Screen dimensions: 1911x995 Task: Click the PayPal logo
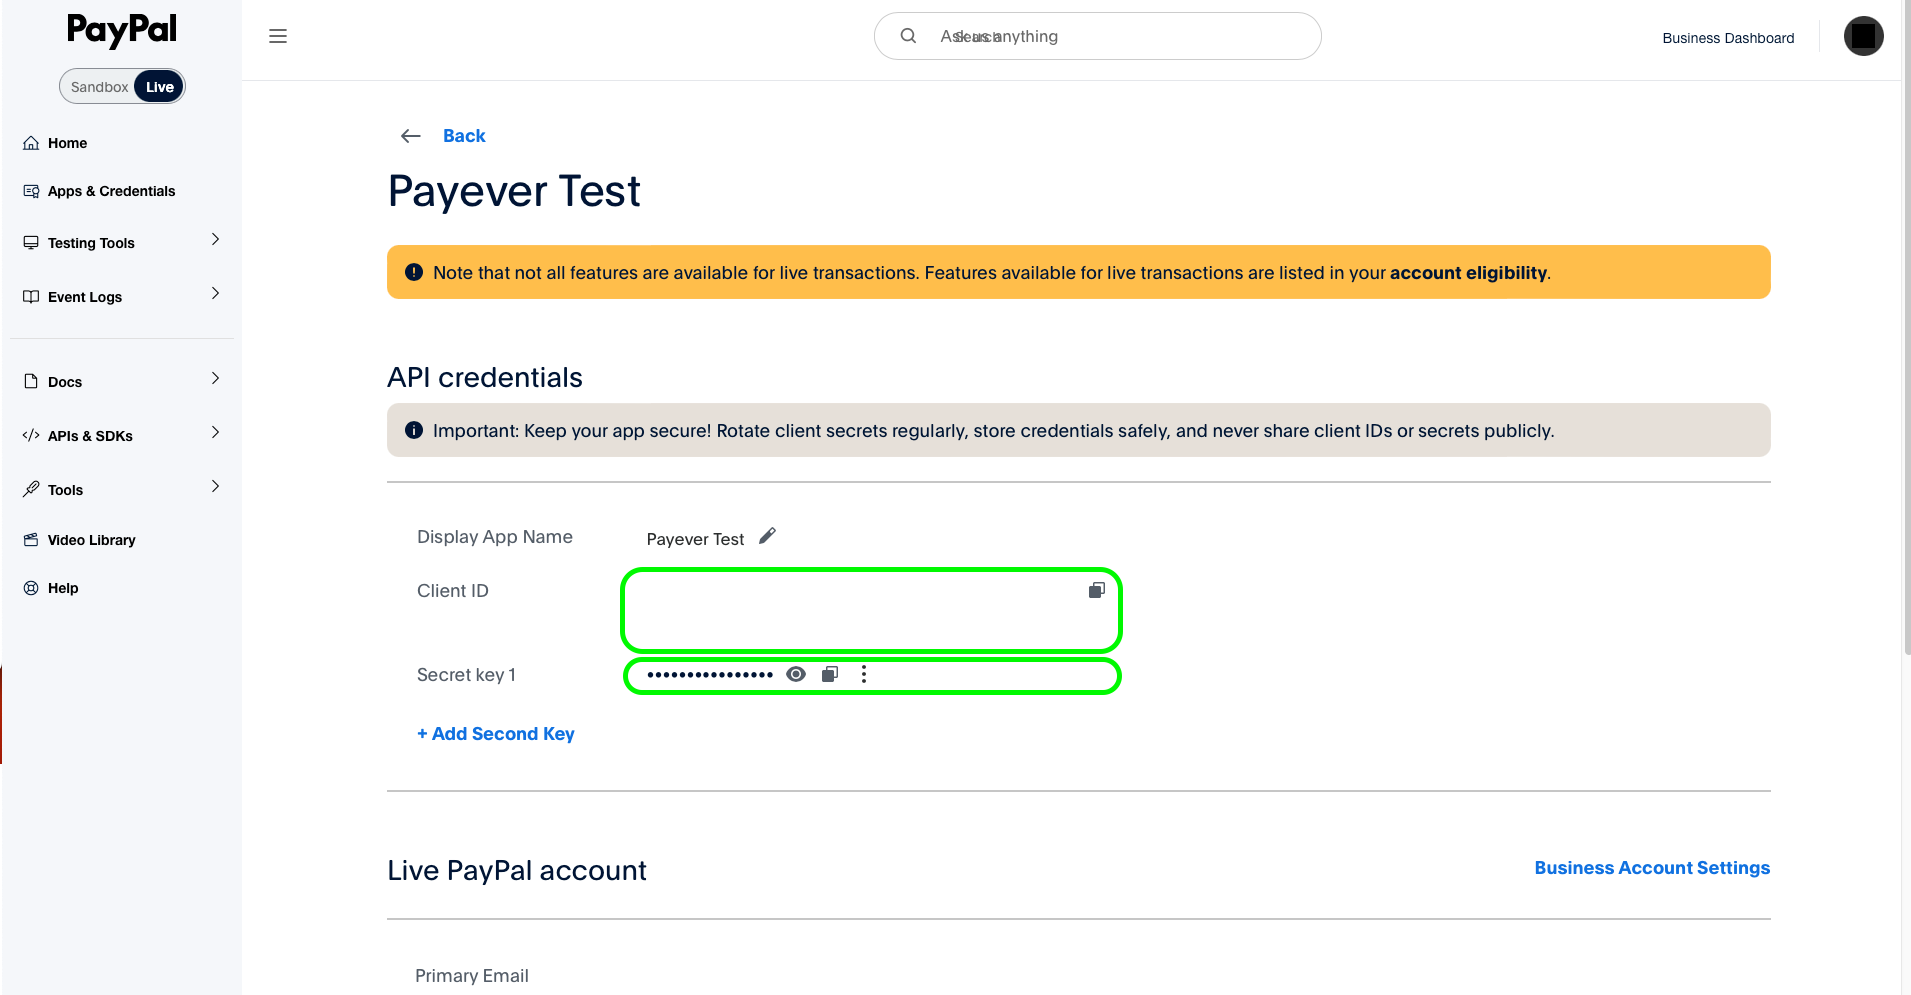tap(122, 30)
